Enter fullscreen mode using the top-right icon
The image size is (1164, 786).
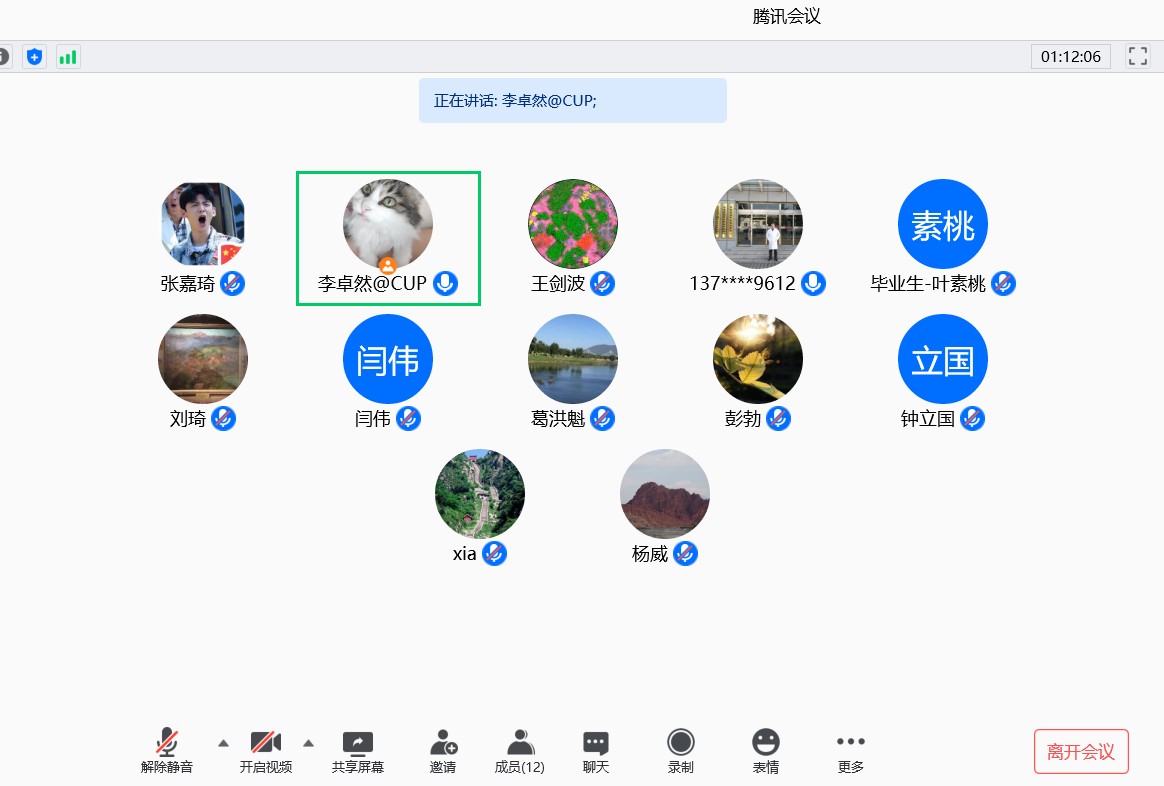tap(1137, 56)
